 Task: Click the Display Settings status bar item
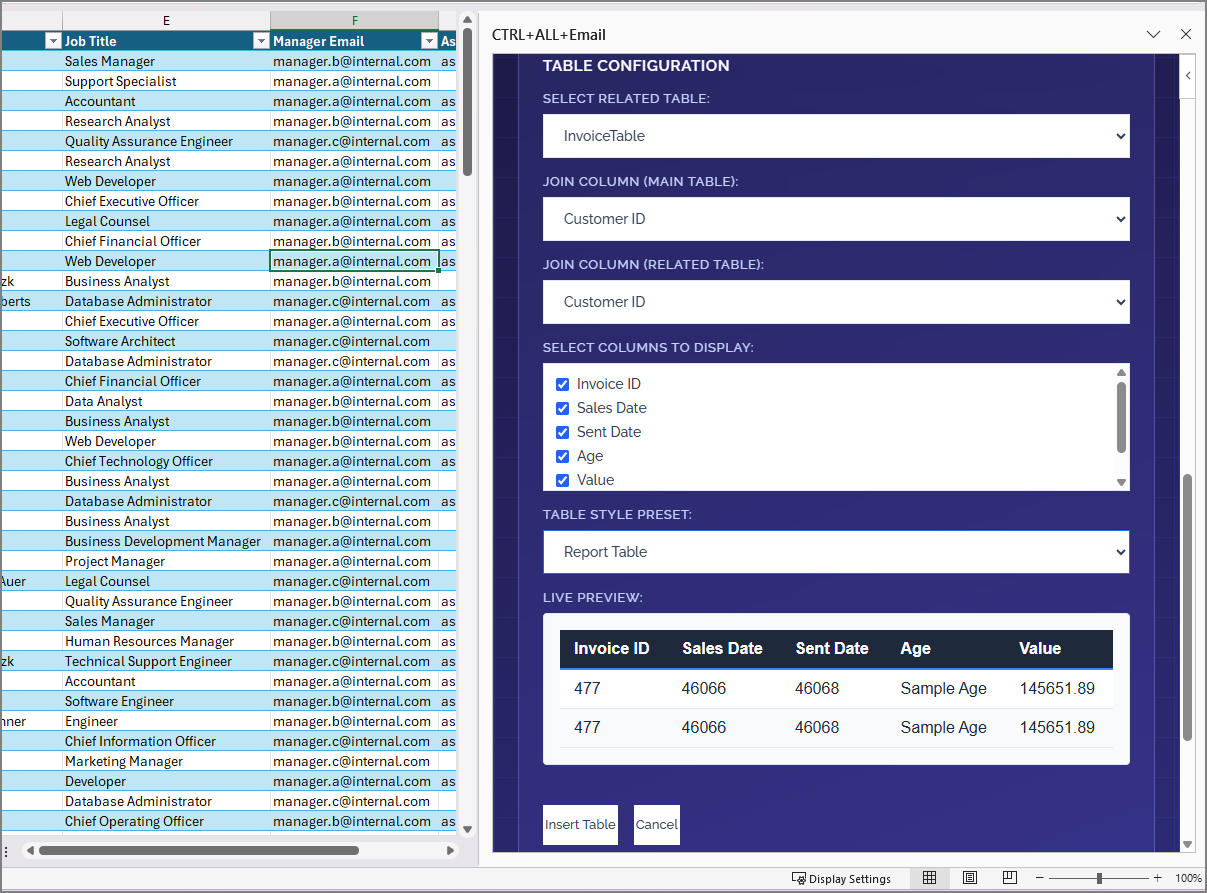click(842, 877)
